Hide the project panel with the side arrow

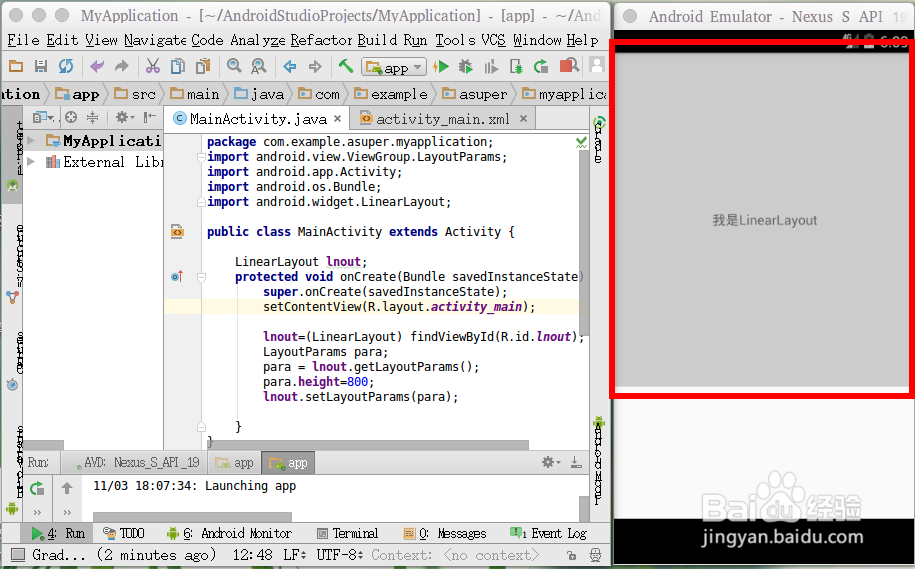tap(150, 118)
